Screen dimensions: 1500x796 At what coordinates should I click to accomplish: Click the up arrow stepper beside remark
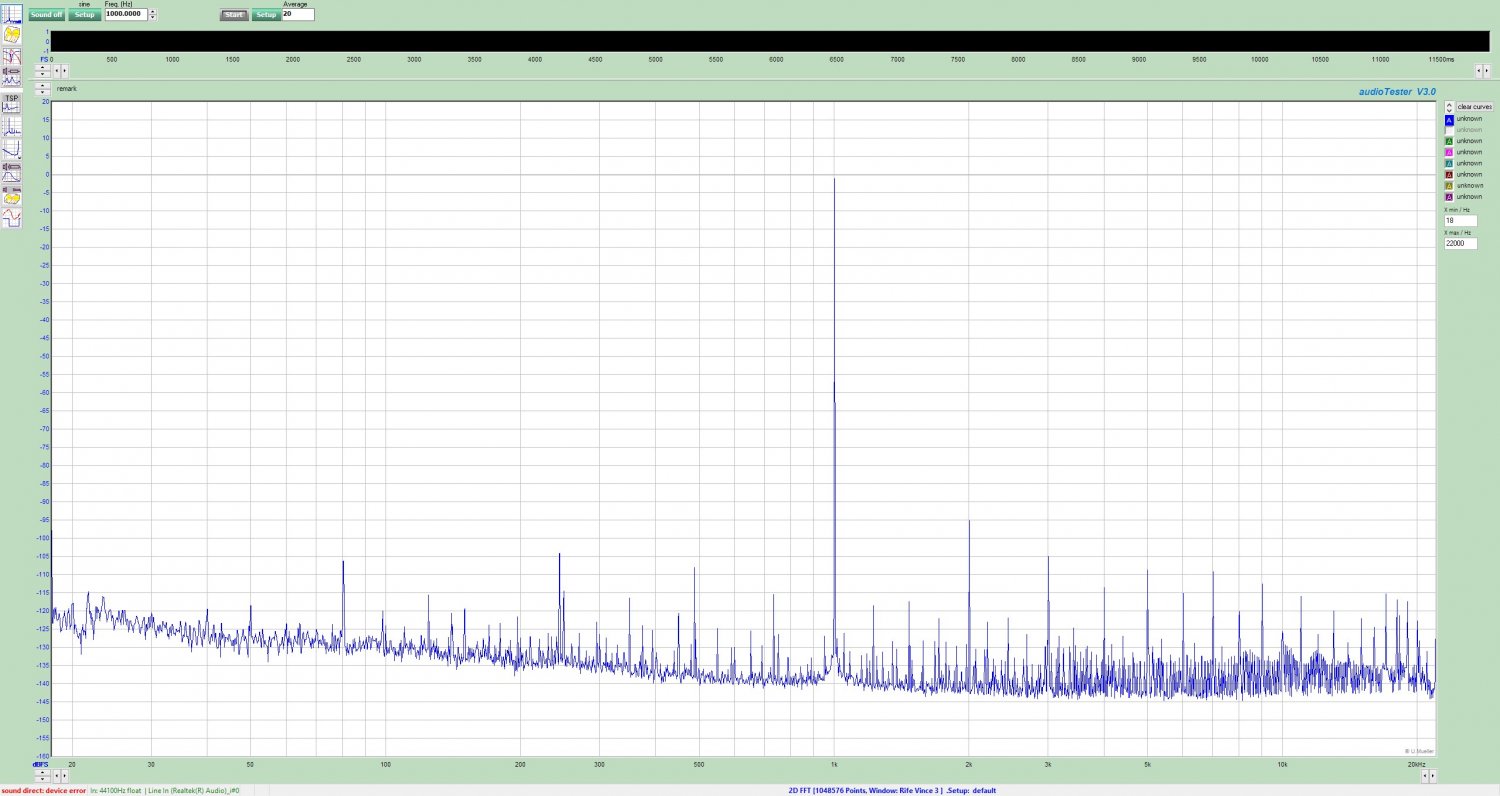click(x=42, y=86)
